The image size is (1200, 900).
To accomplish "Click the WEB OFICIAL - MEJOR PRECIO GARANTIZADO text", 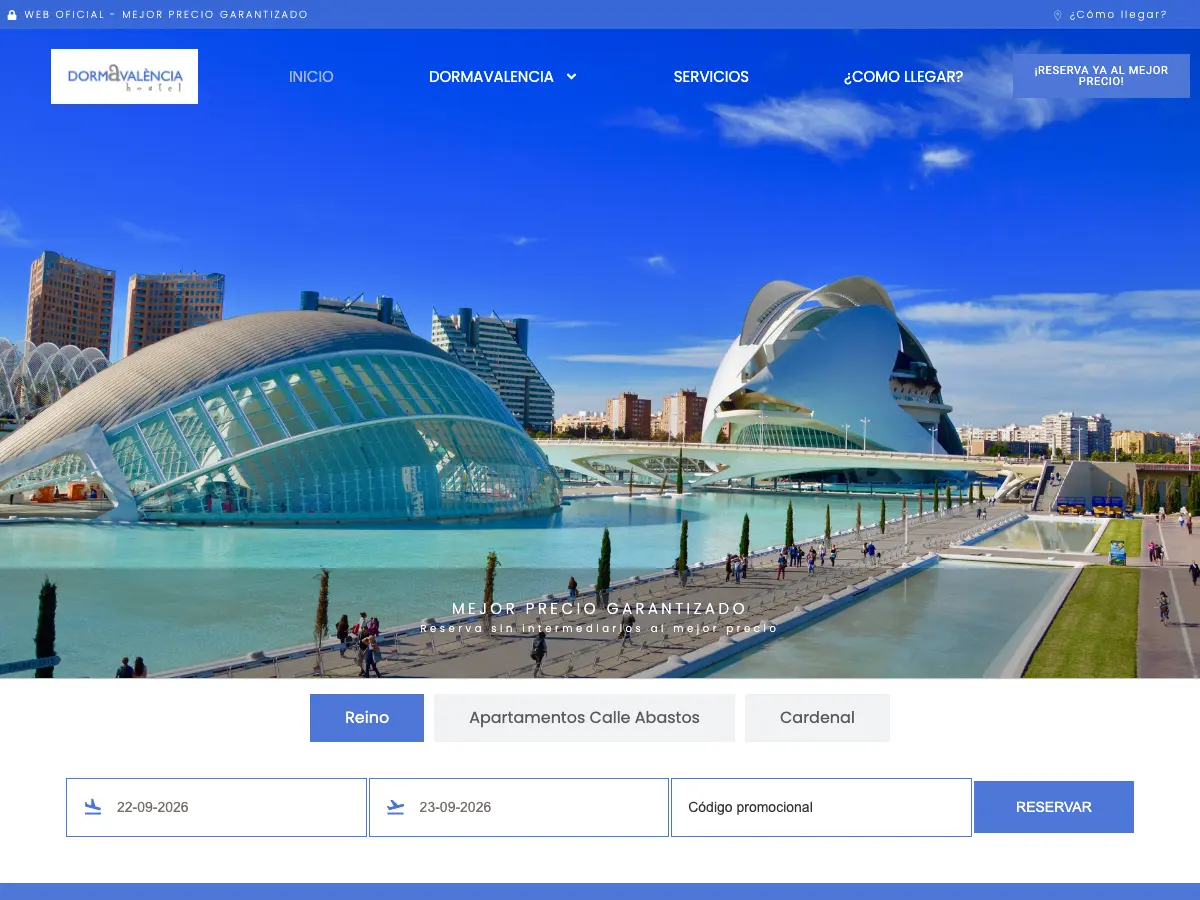I will [x=166, y=15].
